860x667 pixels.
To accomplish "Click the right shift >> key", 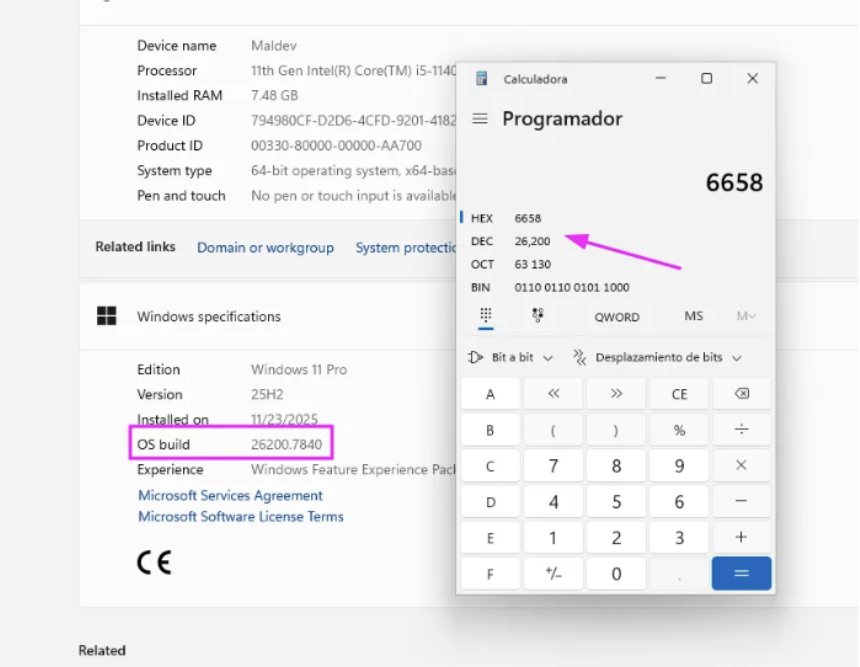I will 616,394.
